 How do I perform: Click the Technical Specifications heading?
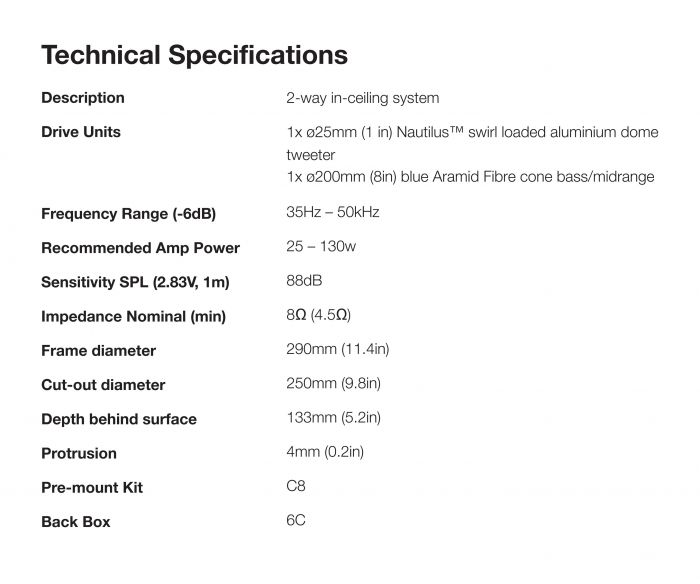(x=194, y=54)
